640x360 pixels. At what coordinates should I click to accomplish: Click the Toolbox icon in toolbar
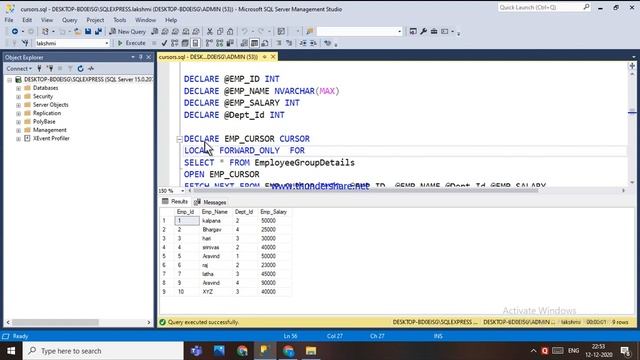[x=434, y=31]
